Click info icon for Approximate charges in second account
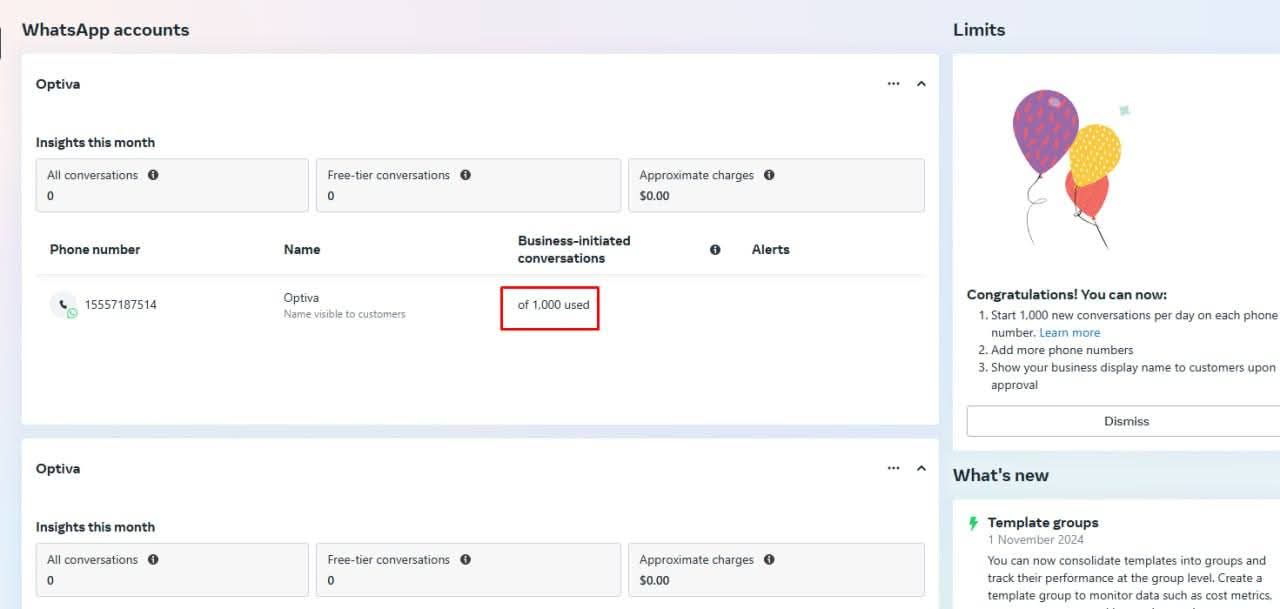1280x609 pixels. (x=769, y=560)
